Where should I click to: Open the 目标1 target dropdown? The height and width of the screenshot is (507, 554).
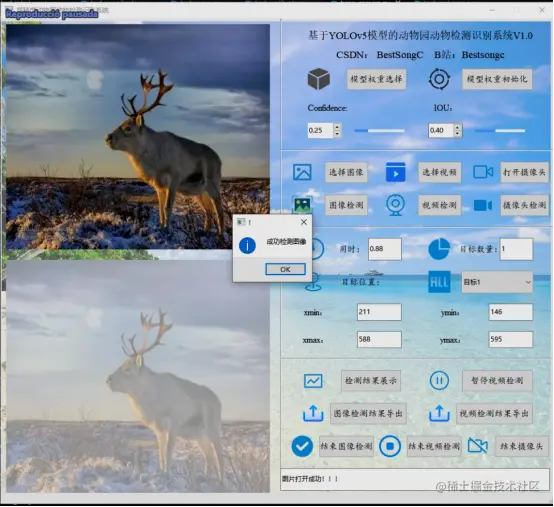point(497,282)
